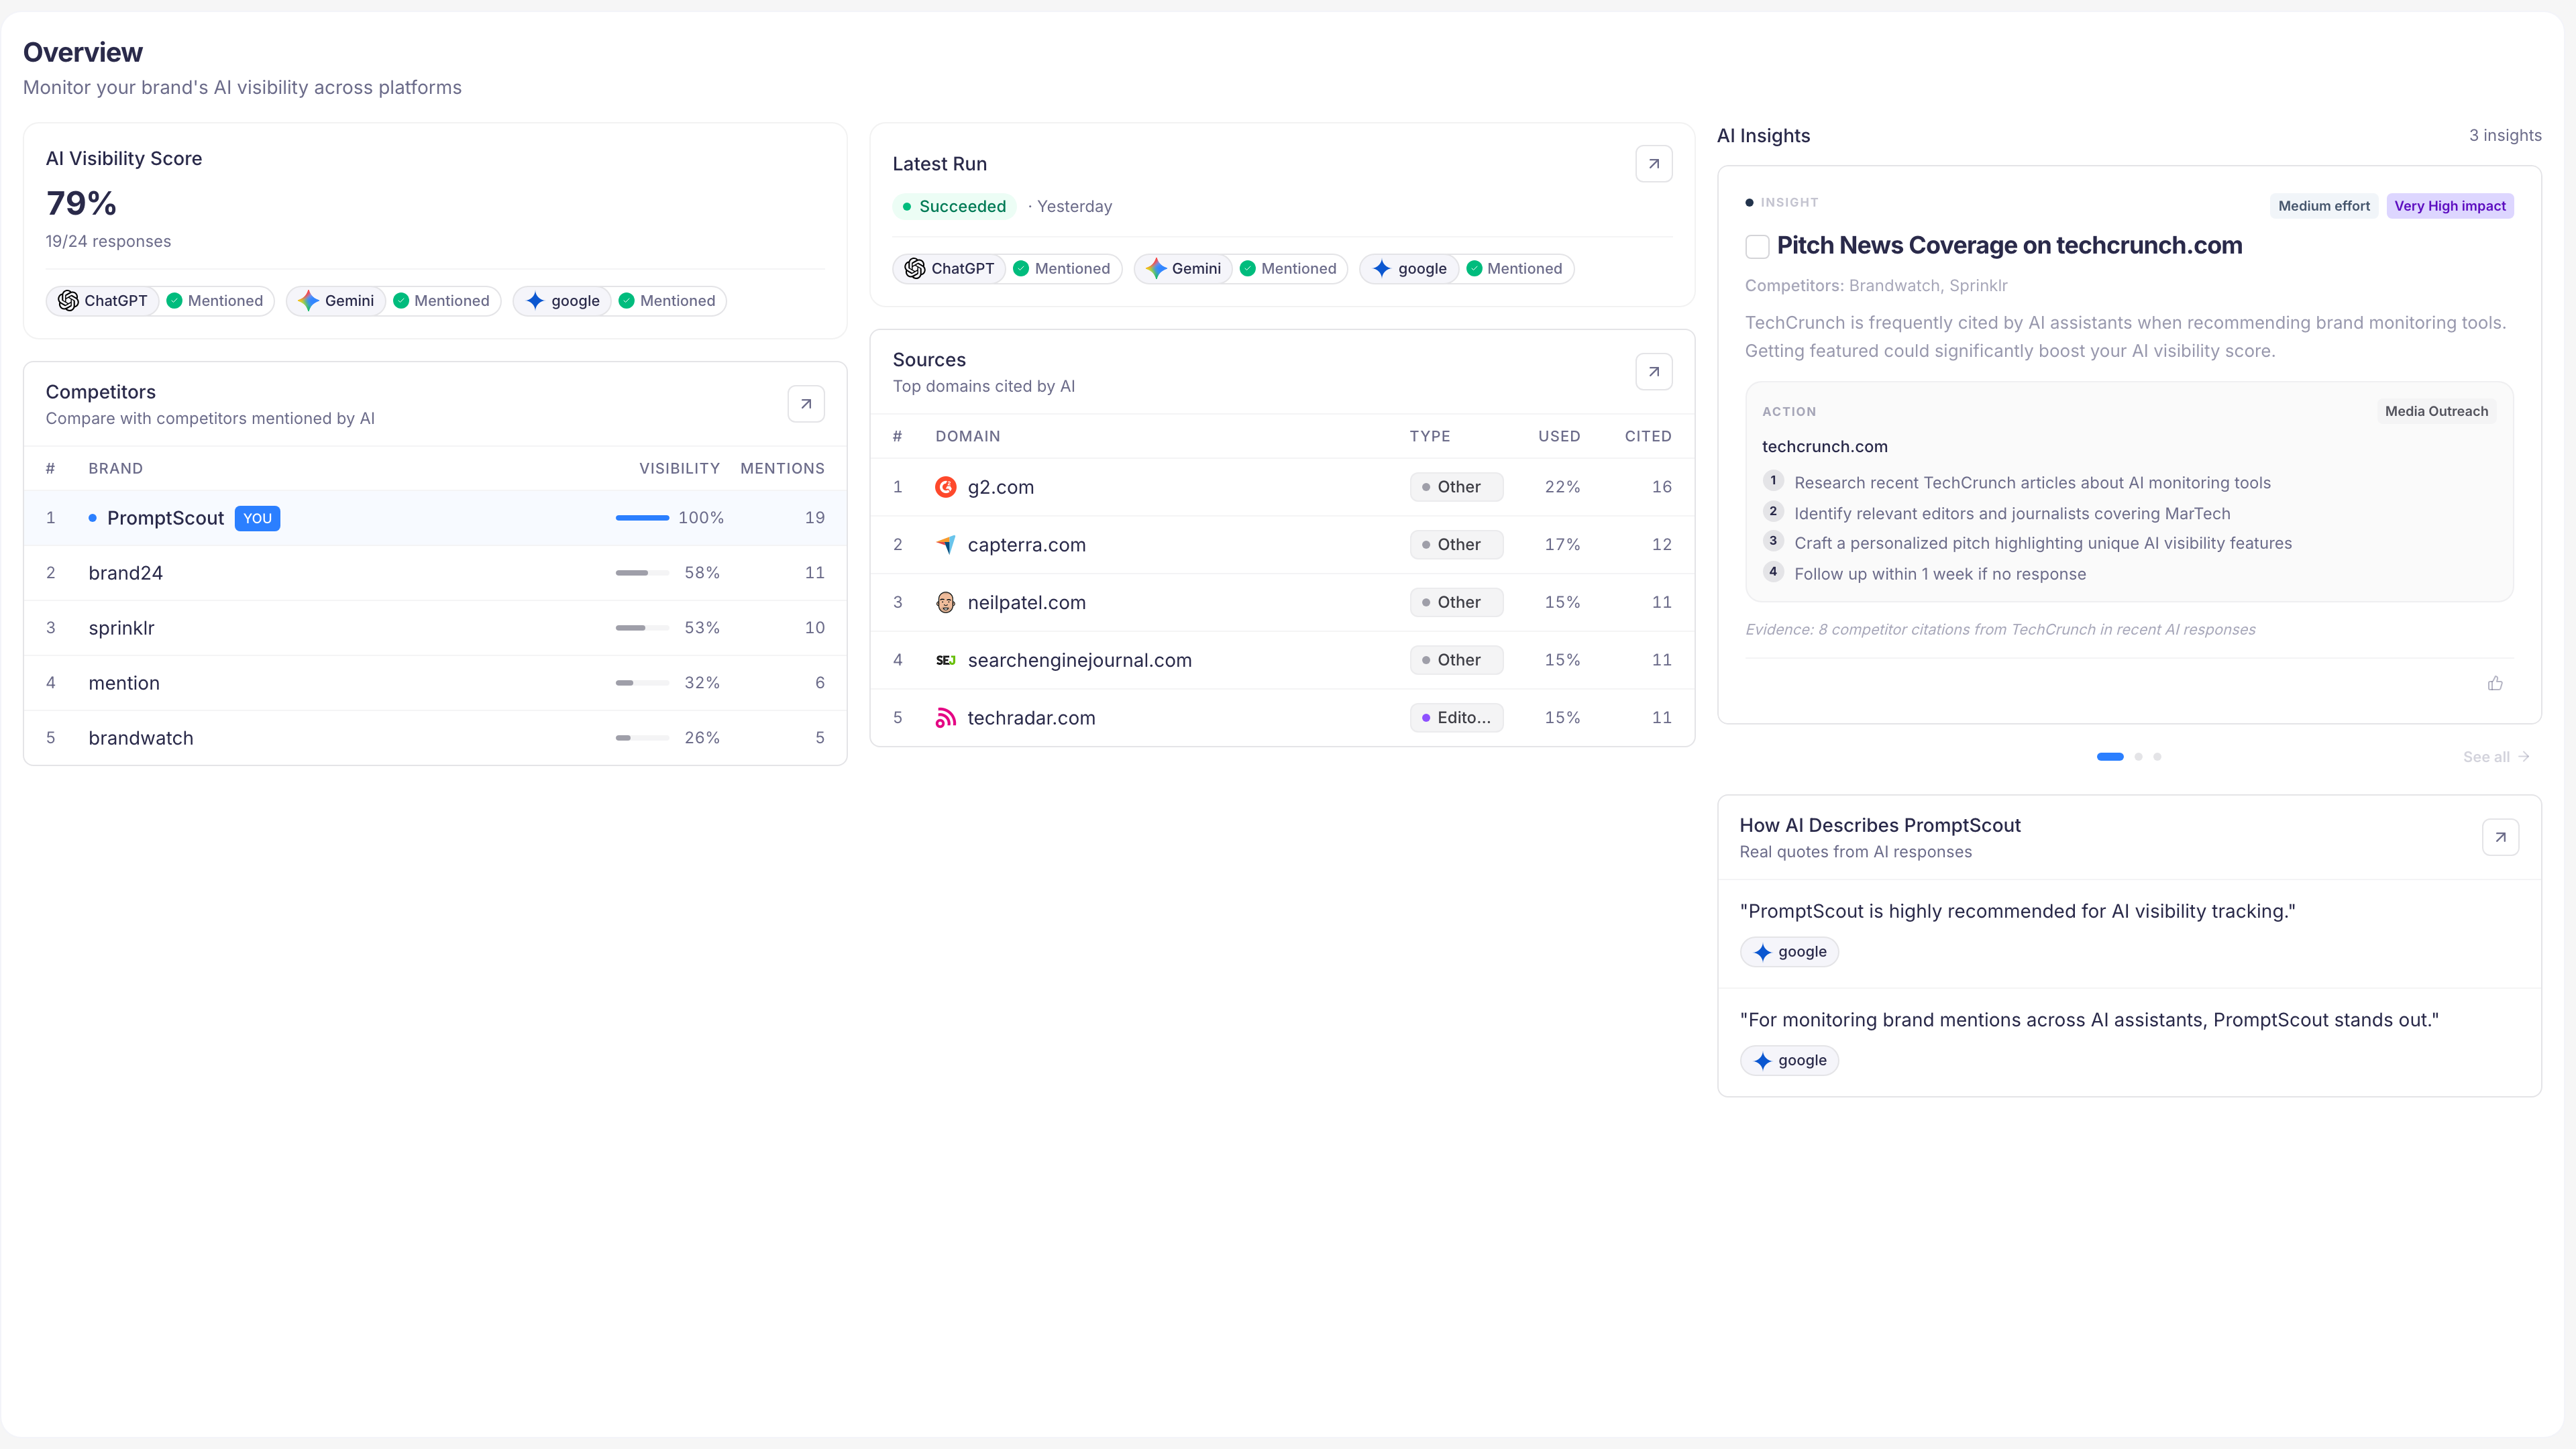Open the Competitors detail arrow icon

click(806, 404)
